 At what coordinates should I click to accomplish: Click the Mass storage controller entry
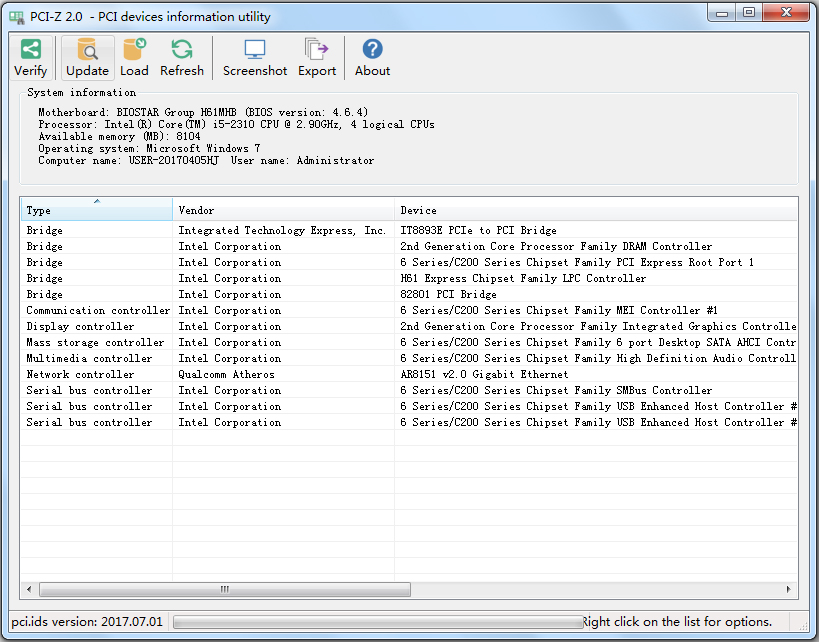coord(95,343)
